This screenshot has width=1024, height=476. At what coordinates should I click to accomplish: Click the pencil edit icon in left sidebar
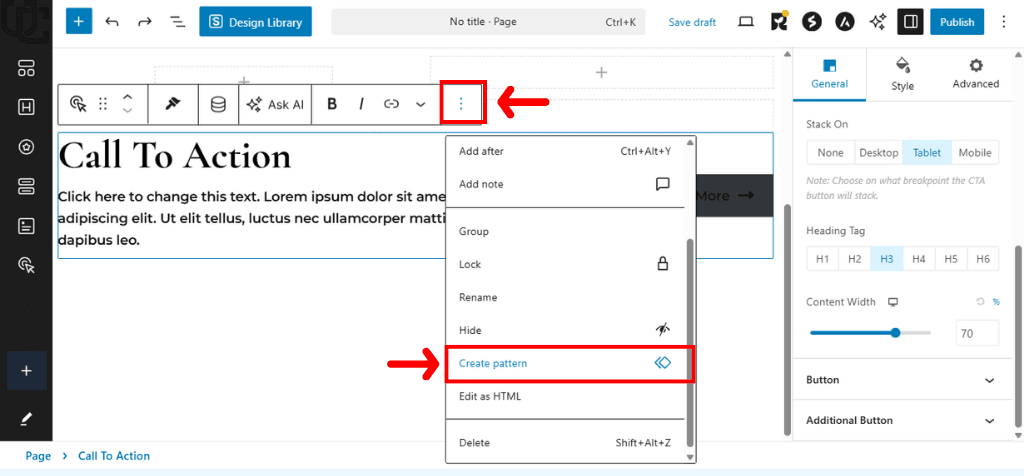(26, 418)
